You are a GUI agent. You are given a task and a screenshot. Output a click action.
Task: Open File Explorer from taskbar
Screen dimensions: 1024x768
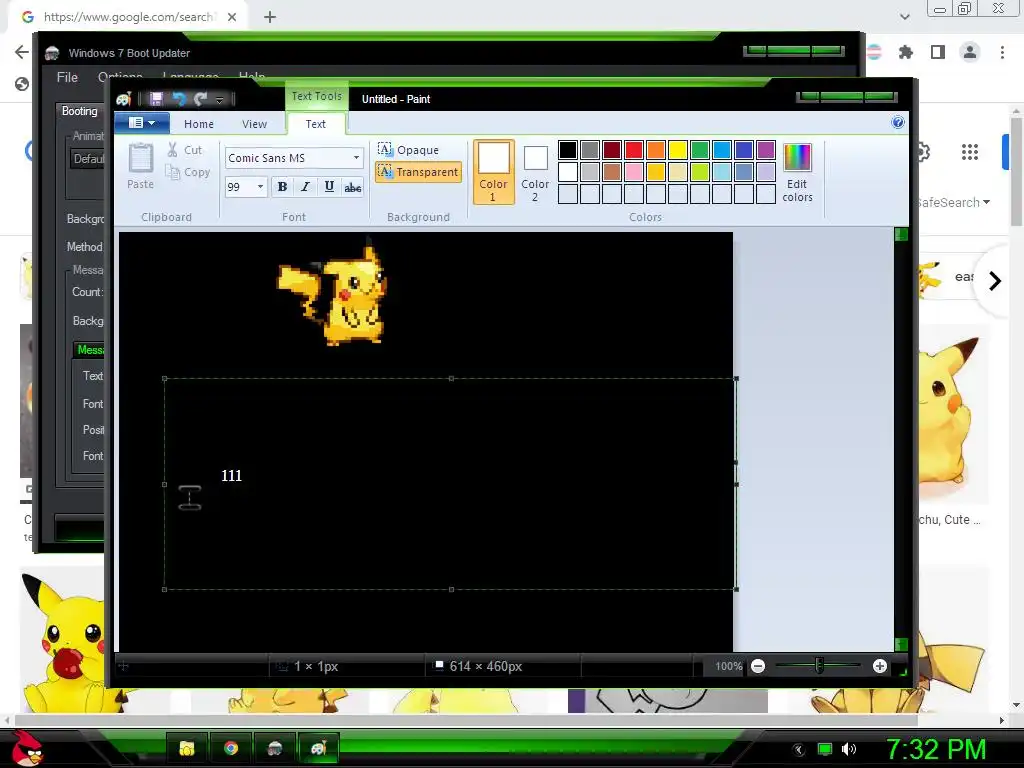tap(187, 748)
